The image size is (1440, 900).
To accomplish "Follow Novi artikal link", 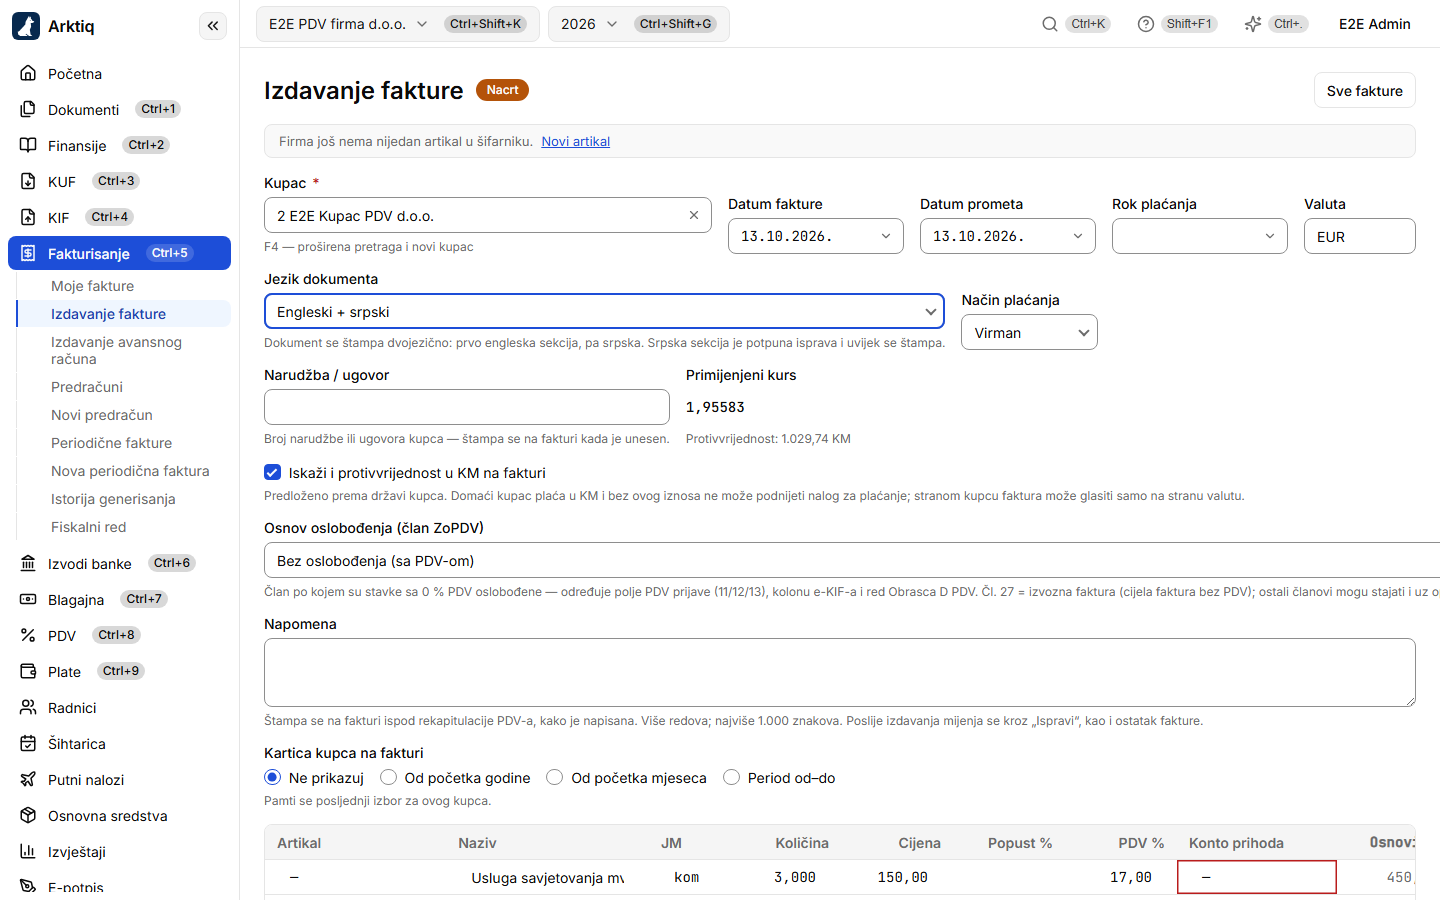I will click(575, 141).
